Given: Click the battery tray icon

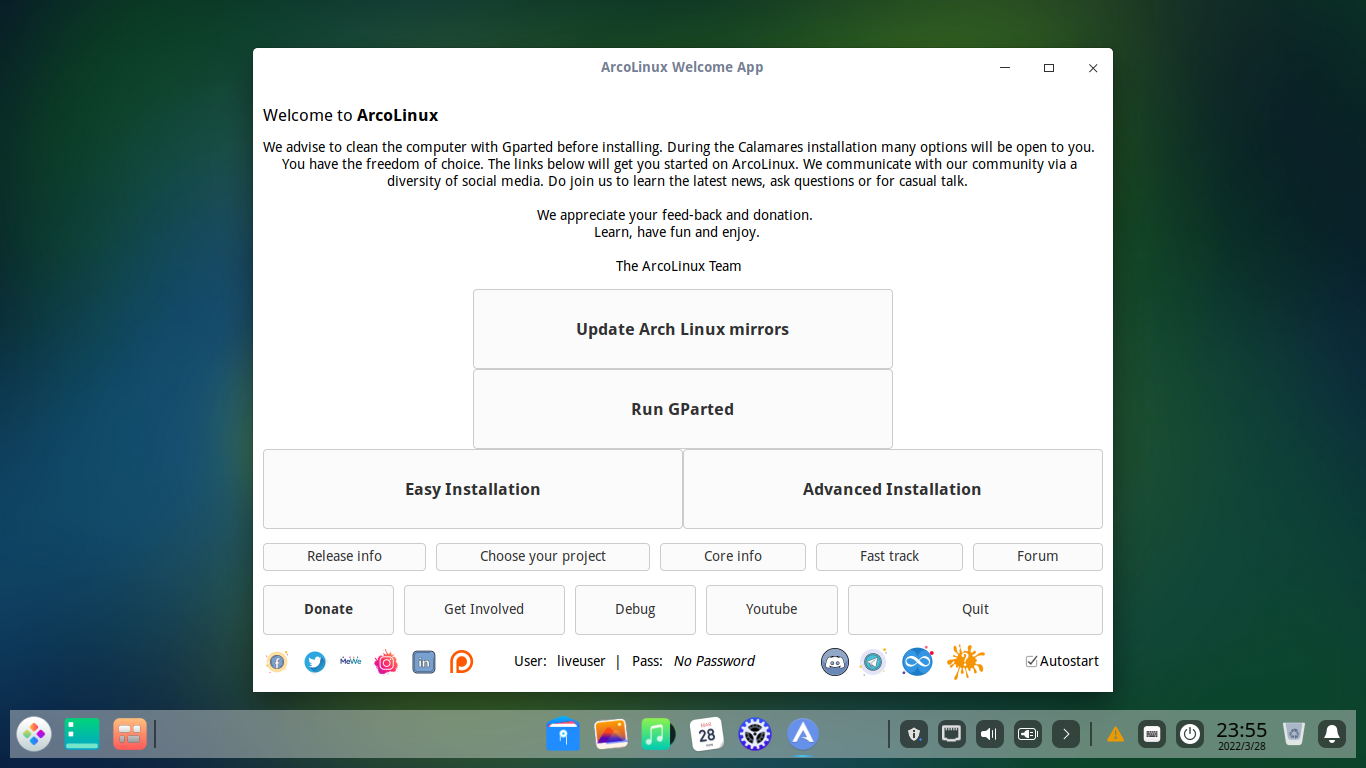Looking at the screenshot, I should tap(1028, 734).
